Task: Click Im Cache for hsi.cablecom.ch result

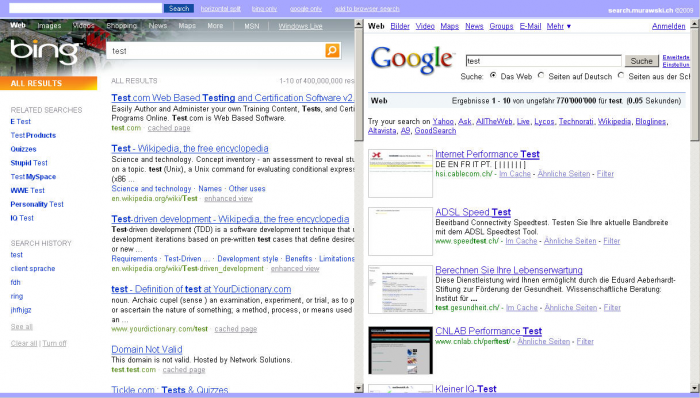Action: point(515,174)
